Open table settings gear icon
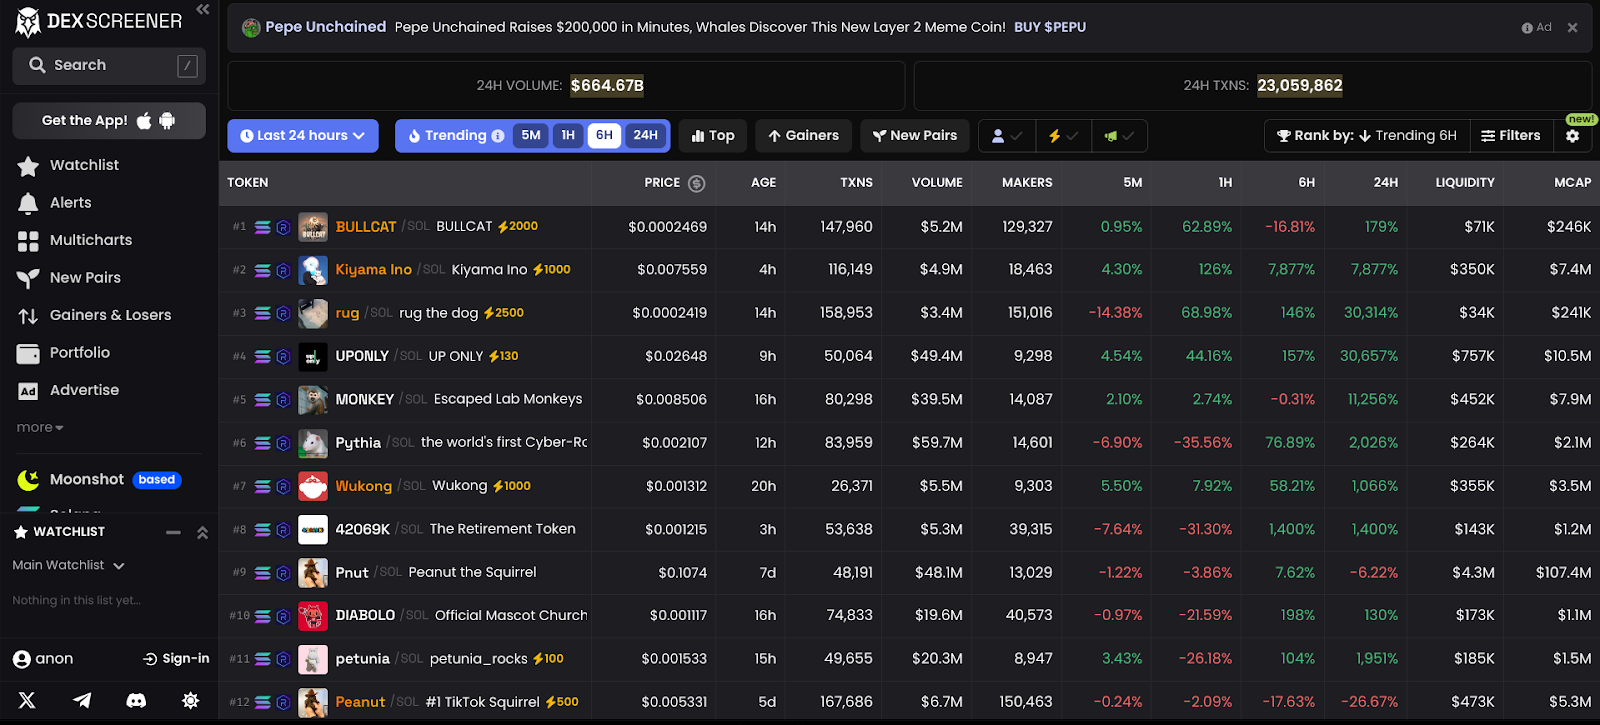 pos(1572,136)
